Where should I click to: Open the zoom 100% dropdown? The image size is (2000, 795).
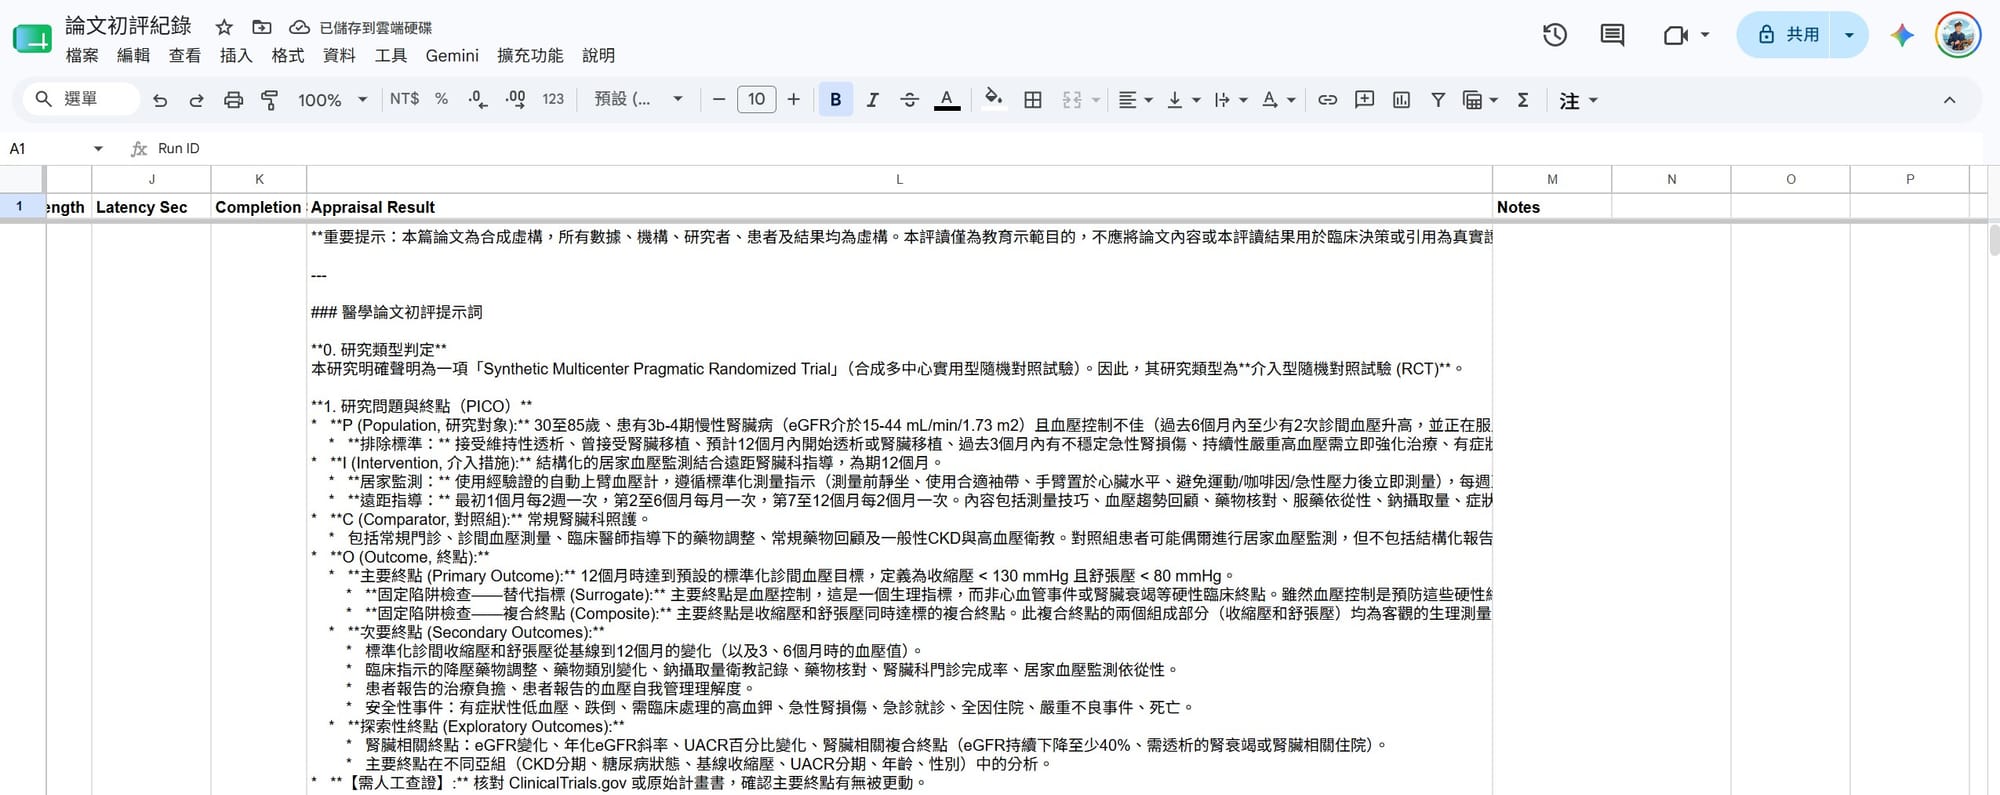(333, 100)
